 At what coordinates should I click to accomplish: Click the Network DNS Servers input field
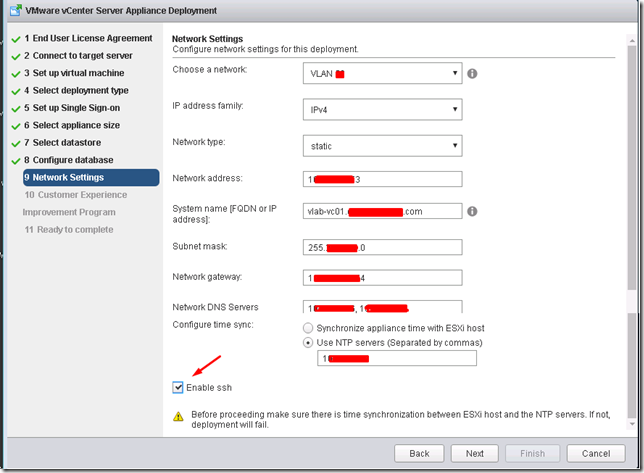[x=382, y=307]
